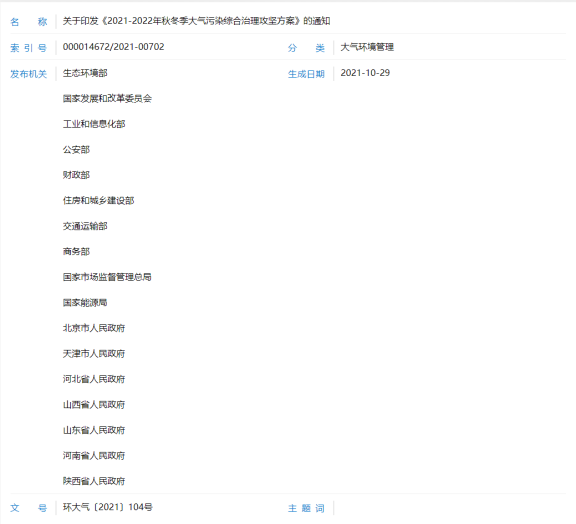The height and width of the screenshot is (524, 576).
Task: Click 国家发展和改革委员会 in the agency list
Action: pyautogui.click(x=107, y=98)
